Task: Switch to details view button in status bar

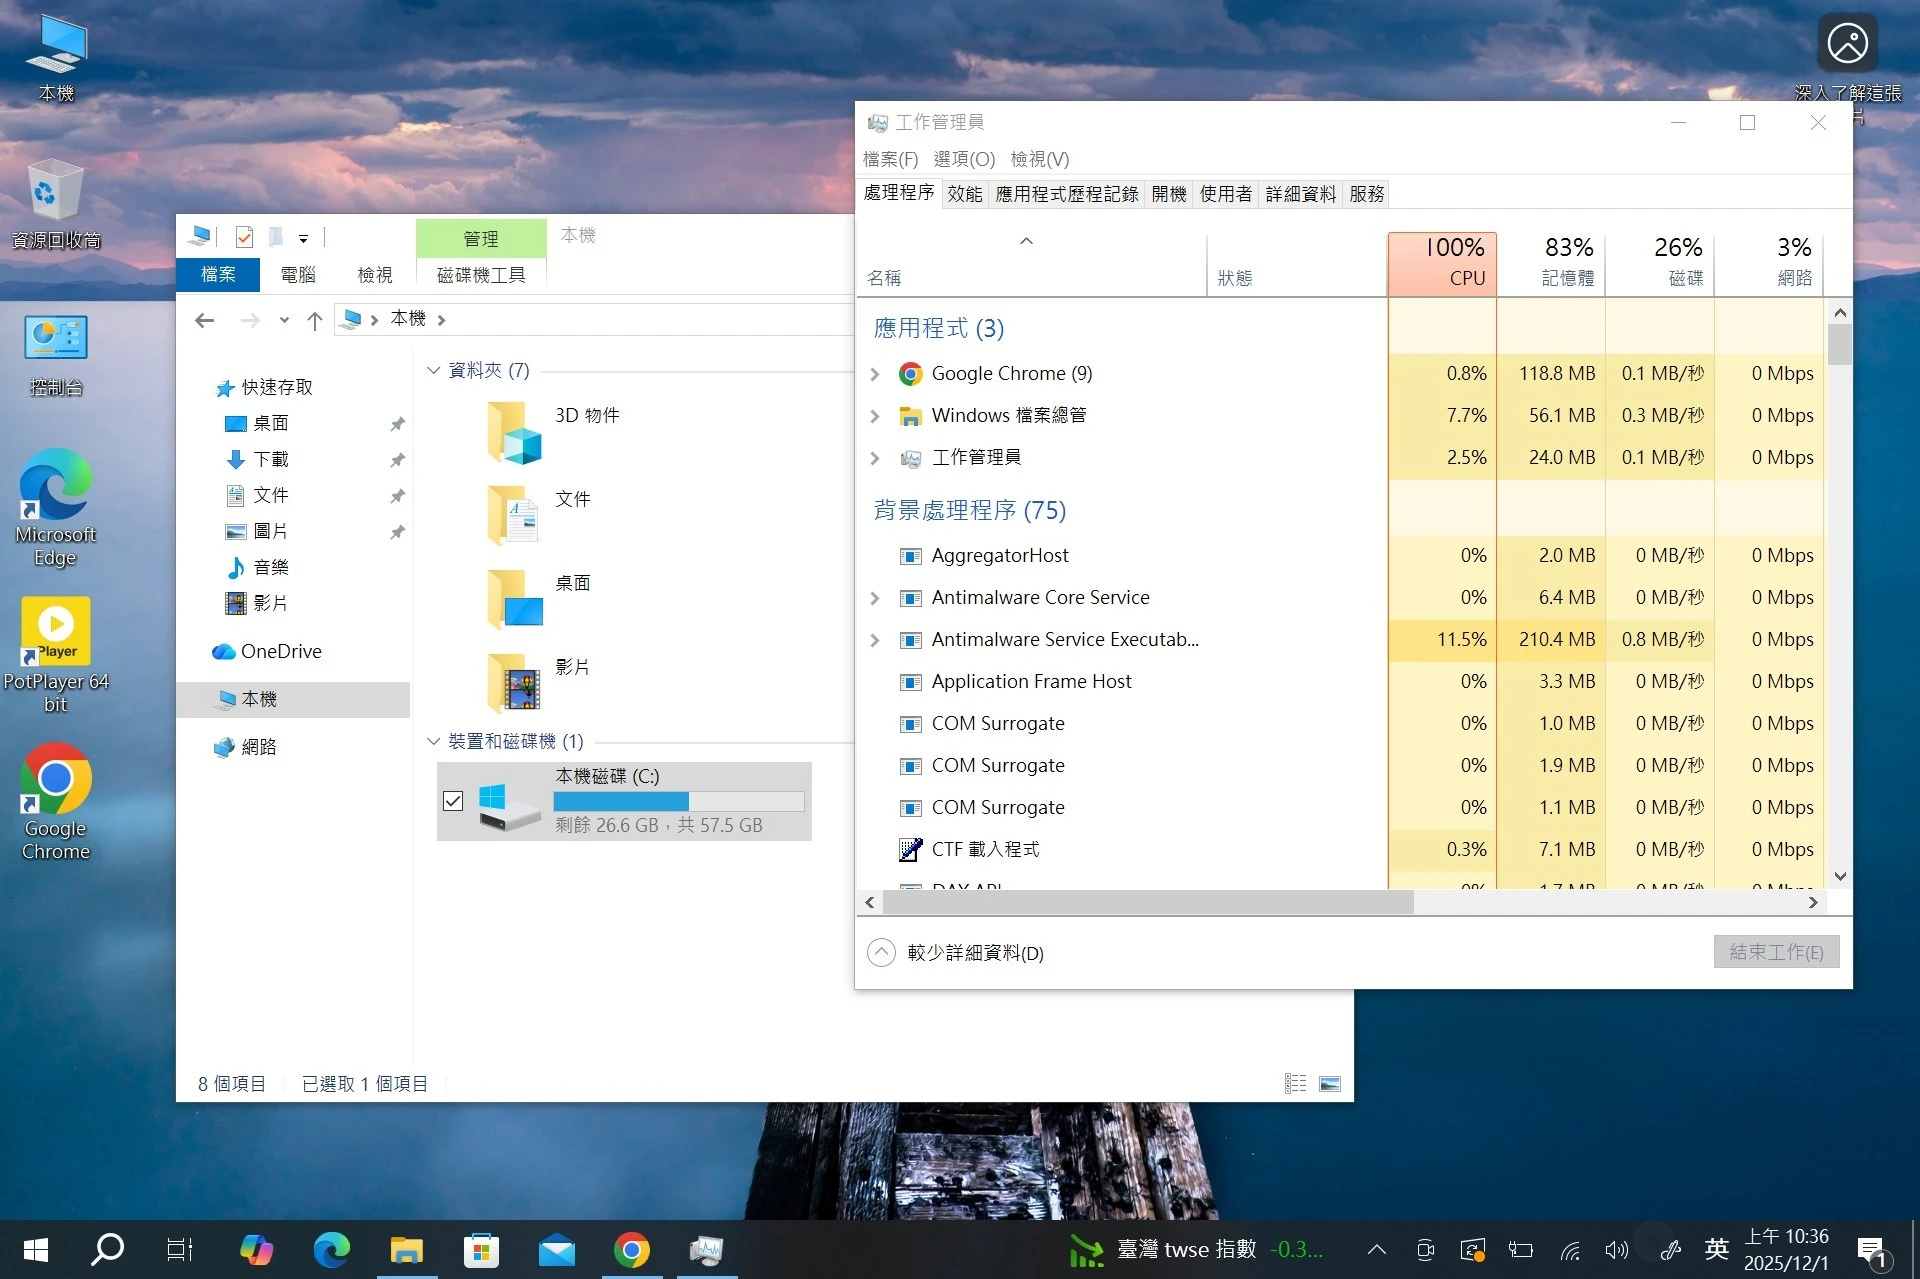Action: click(x=1295, y=1084)
